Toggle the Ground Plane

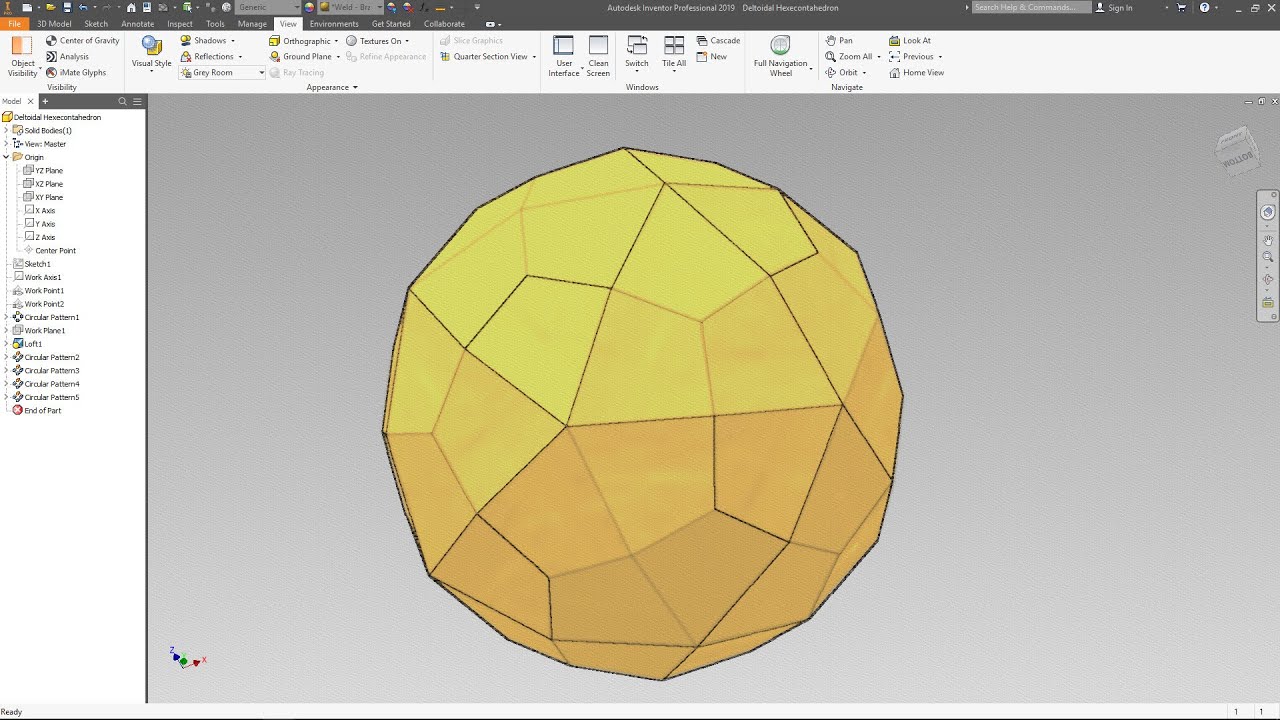pos(300,57)
